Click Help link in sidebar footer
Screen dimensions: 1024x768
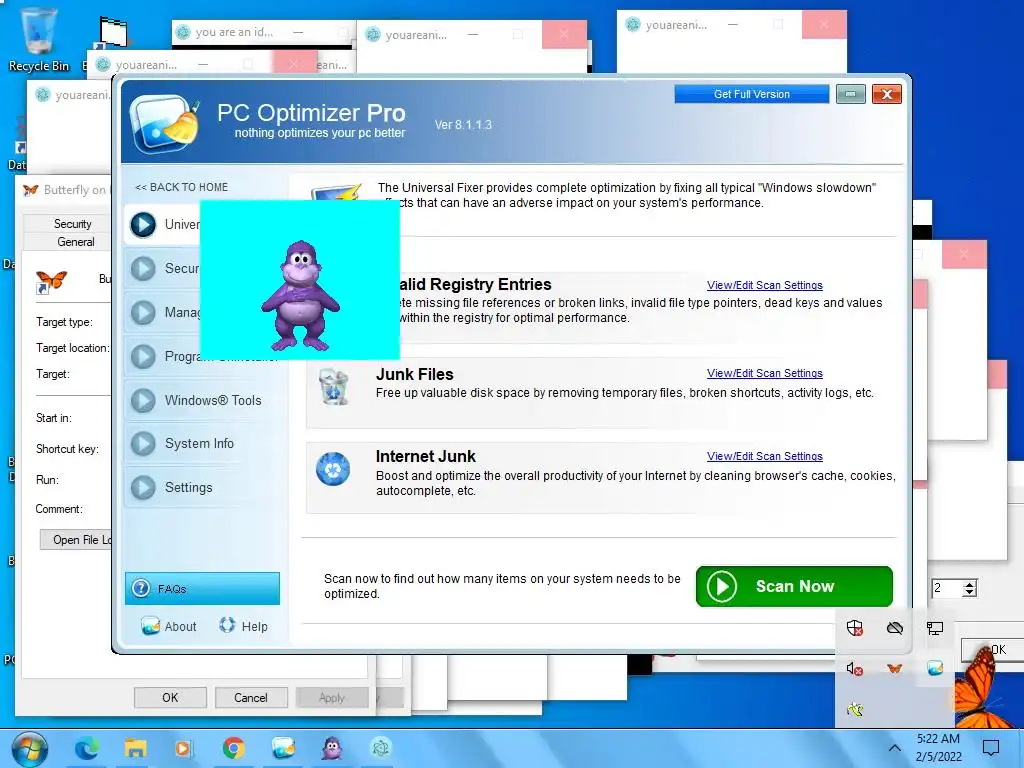[x=254, y=626]
